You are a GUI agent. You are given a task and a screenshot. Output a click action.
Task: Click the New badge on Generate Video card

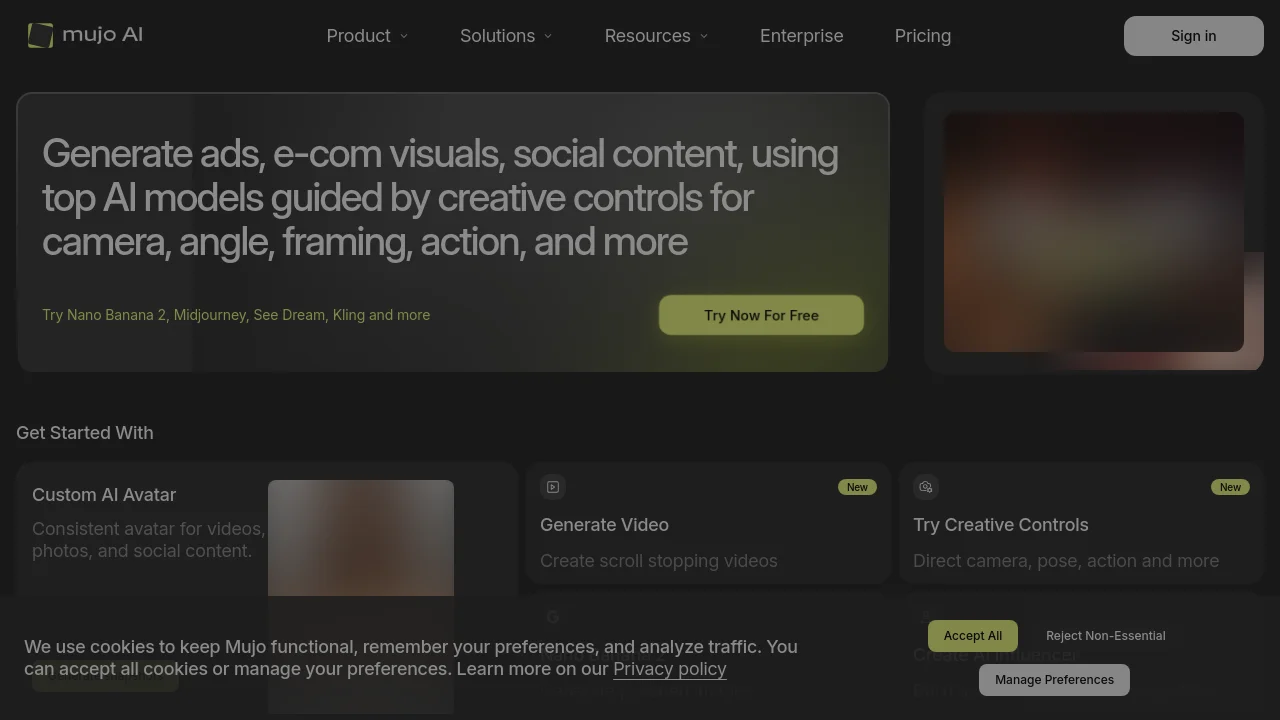(857, 487)
